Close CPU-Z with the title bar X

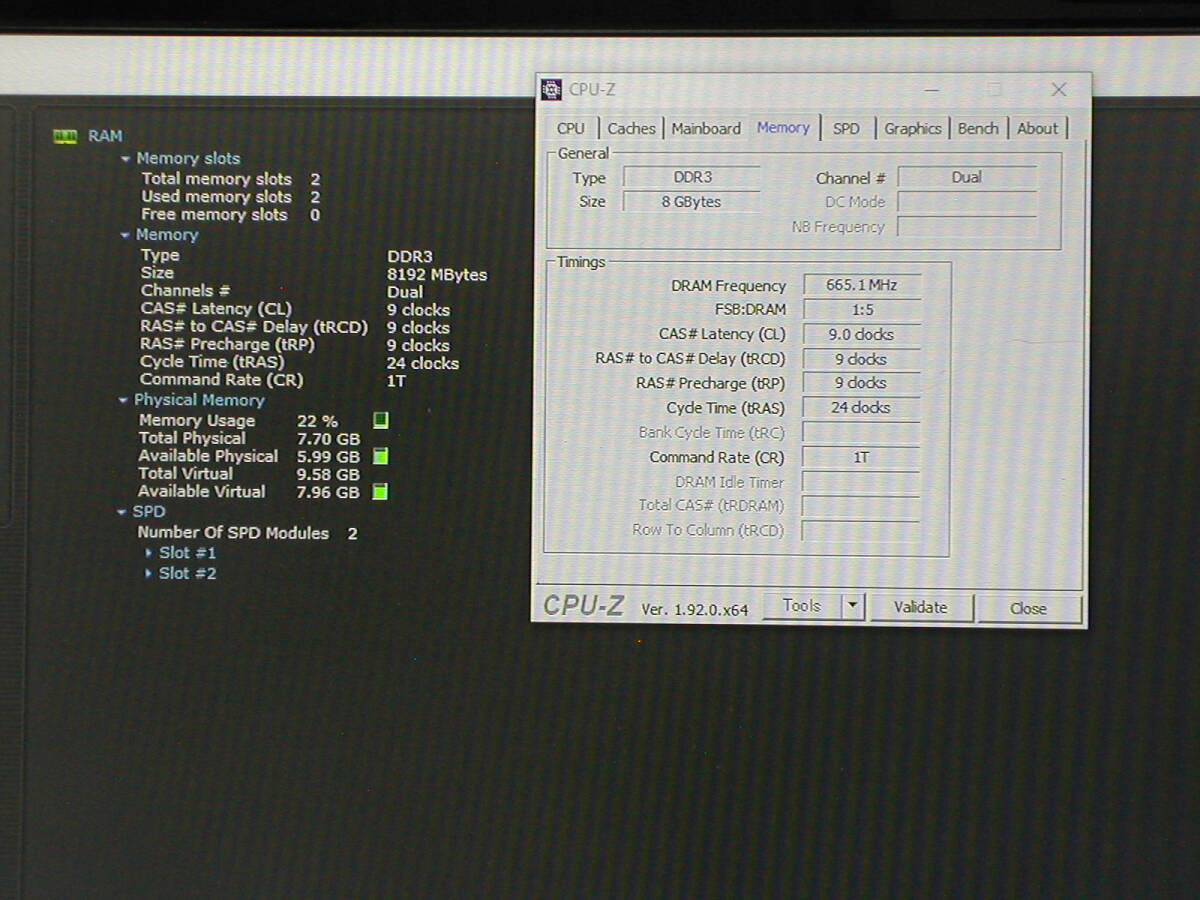coord(1058,90)
